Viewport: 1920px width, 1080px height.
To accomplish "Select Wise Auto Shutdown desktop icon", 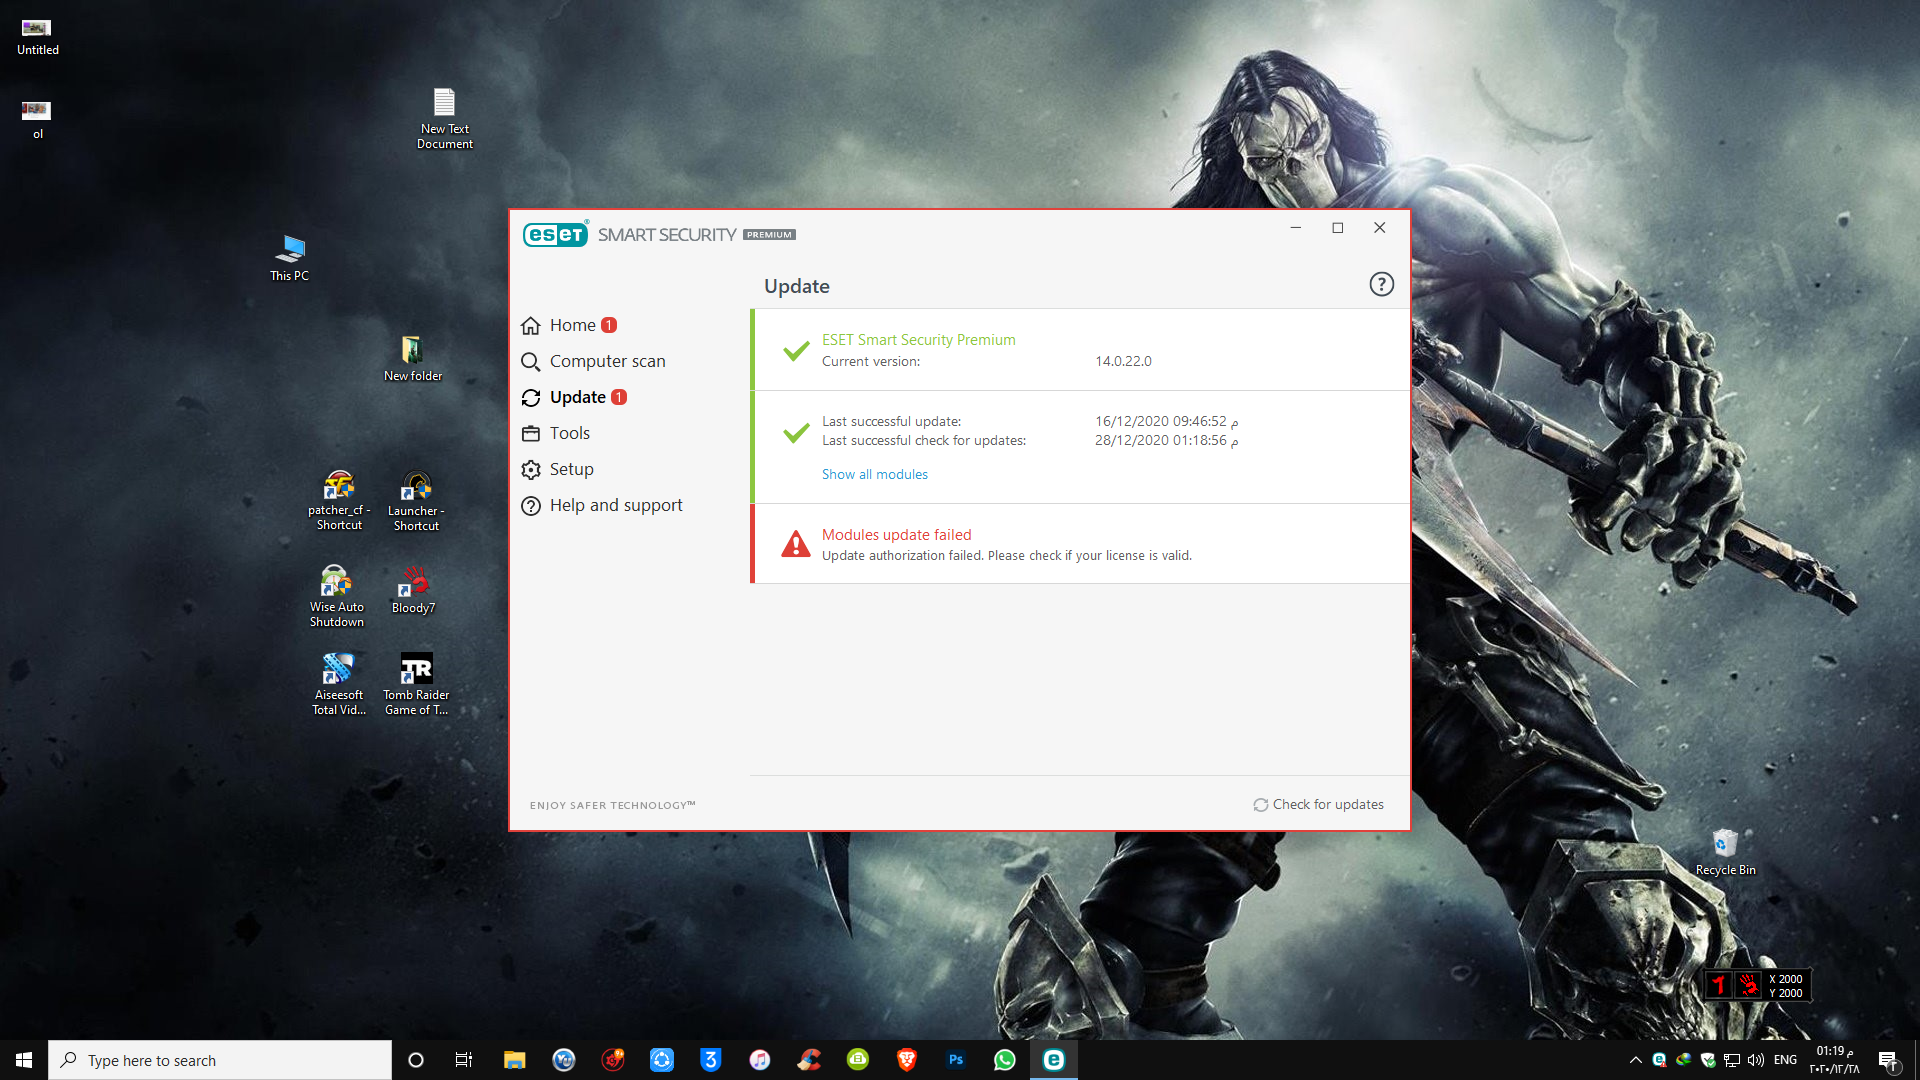I will pyautogui.click(x=336, y=597).
